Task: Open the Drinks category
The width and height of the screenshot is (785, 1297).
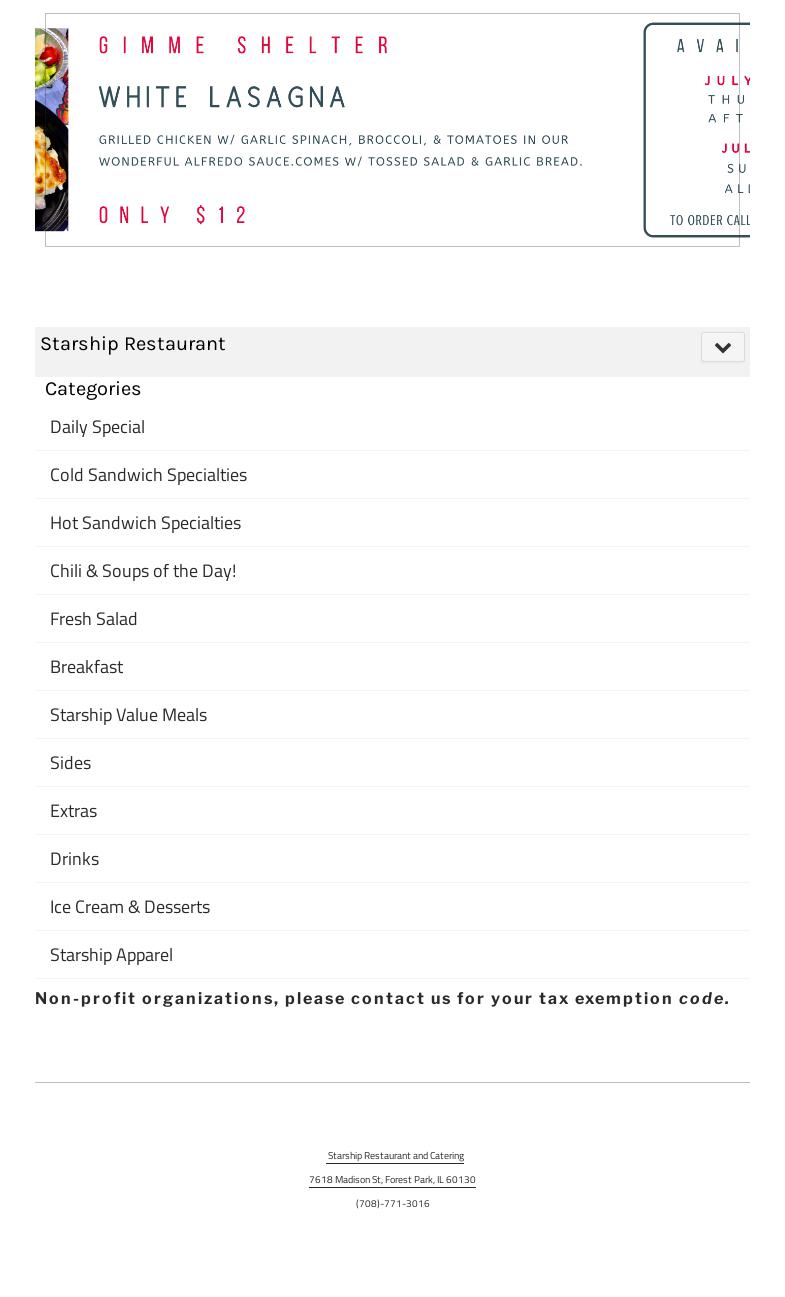Action: point(74,859)
